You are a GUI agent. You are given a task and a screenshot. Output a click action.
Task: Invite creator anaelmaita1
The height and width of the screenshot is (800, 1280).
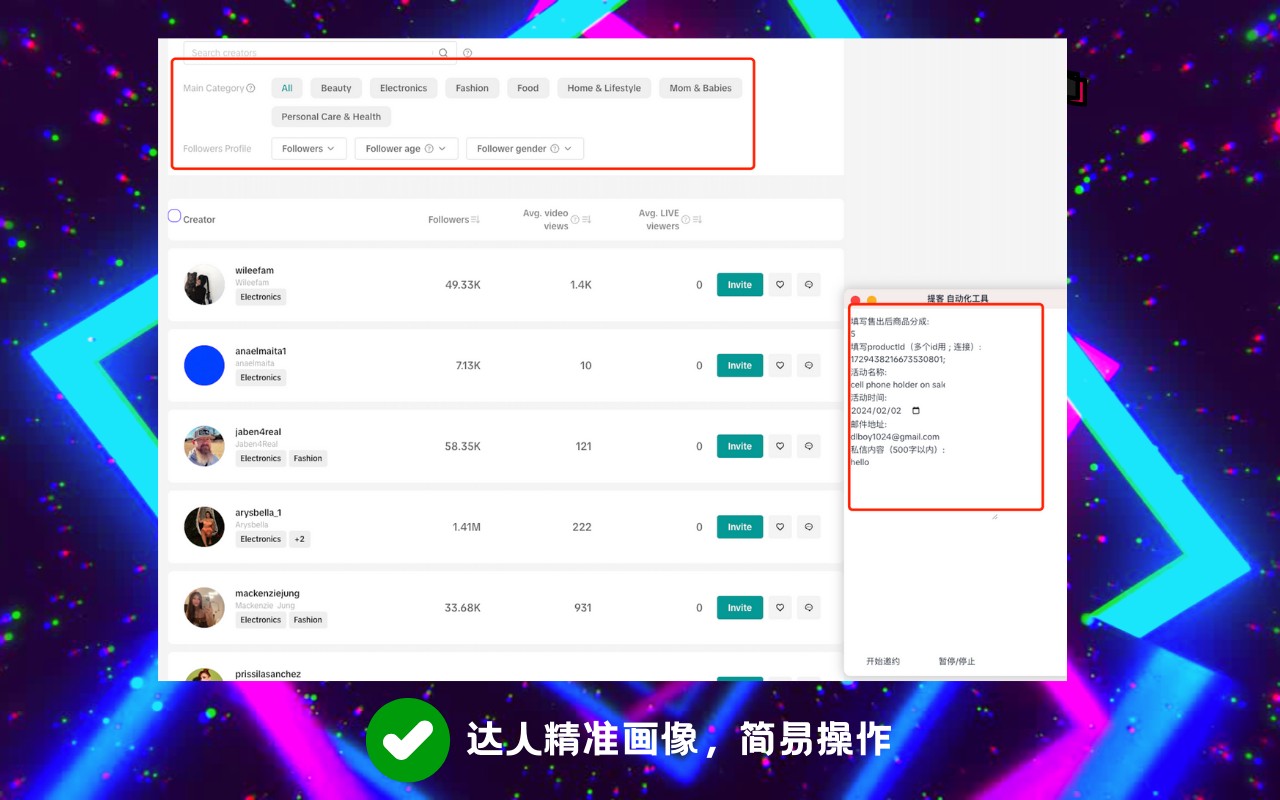pyautogui.click(x=740, y=365)
